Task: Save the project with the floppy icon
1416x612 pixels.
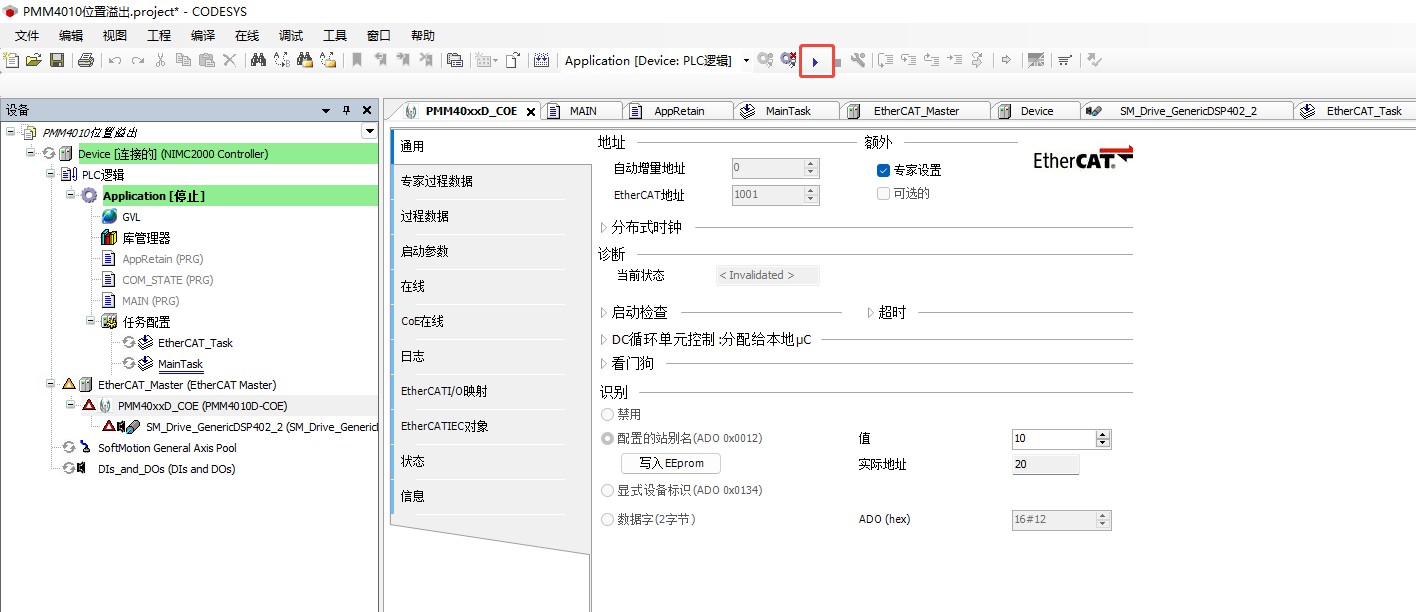Action: point(57,61)
